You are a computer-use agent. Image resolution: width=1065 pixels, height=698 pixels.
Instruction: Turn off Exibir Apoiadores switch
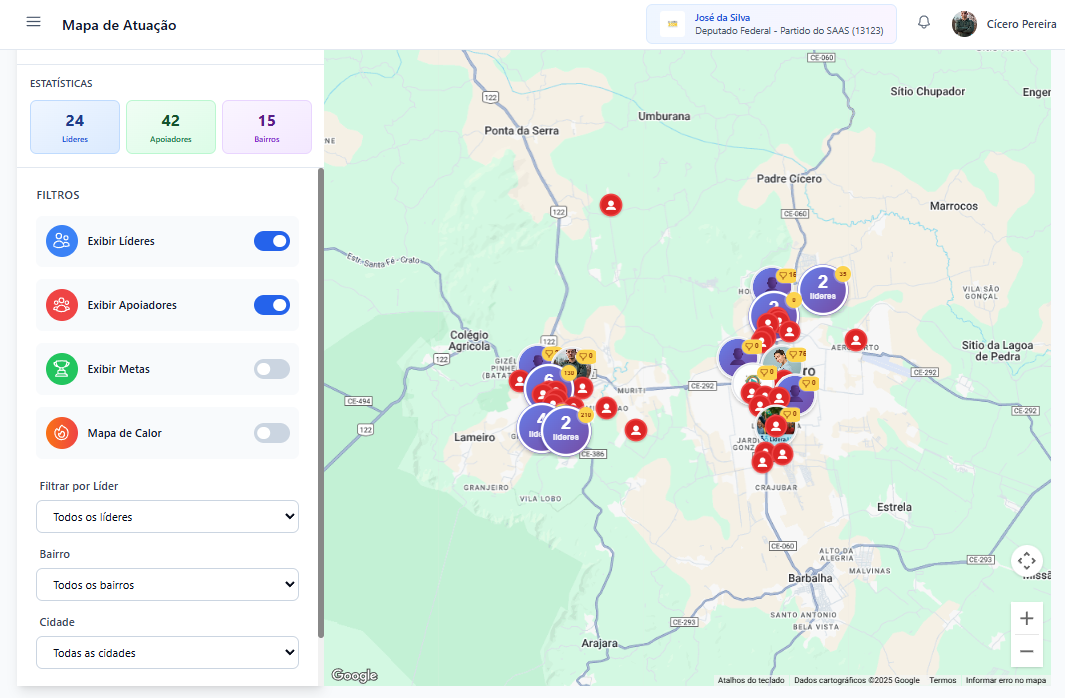click(272, 305)
